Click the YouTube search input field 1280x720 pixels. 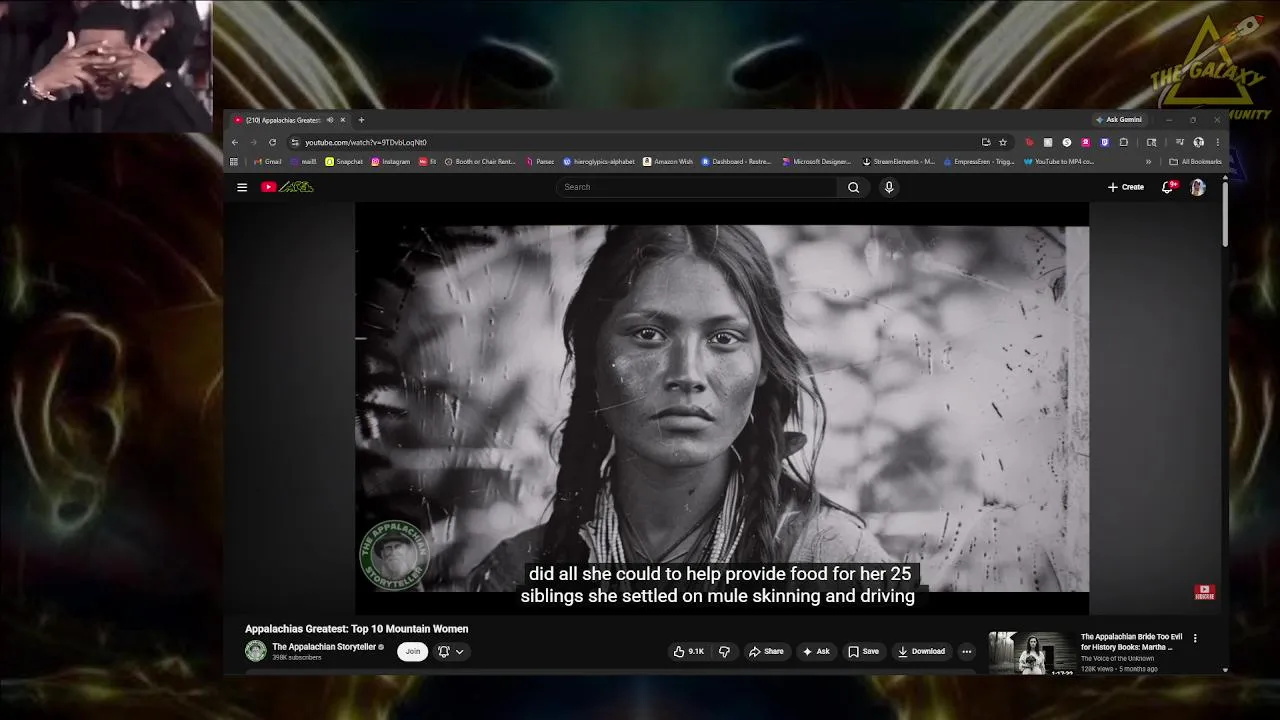tap(697, 187)
